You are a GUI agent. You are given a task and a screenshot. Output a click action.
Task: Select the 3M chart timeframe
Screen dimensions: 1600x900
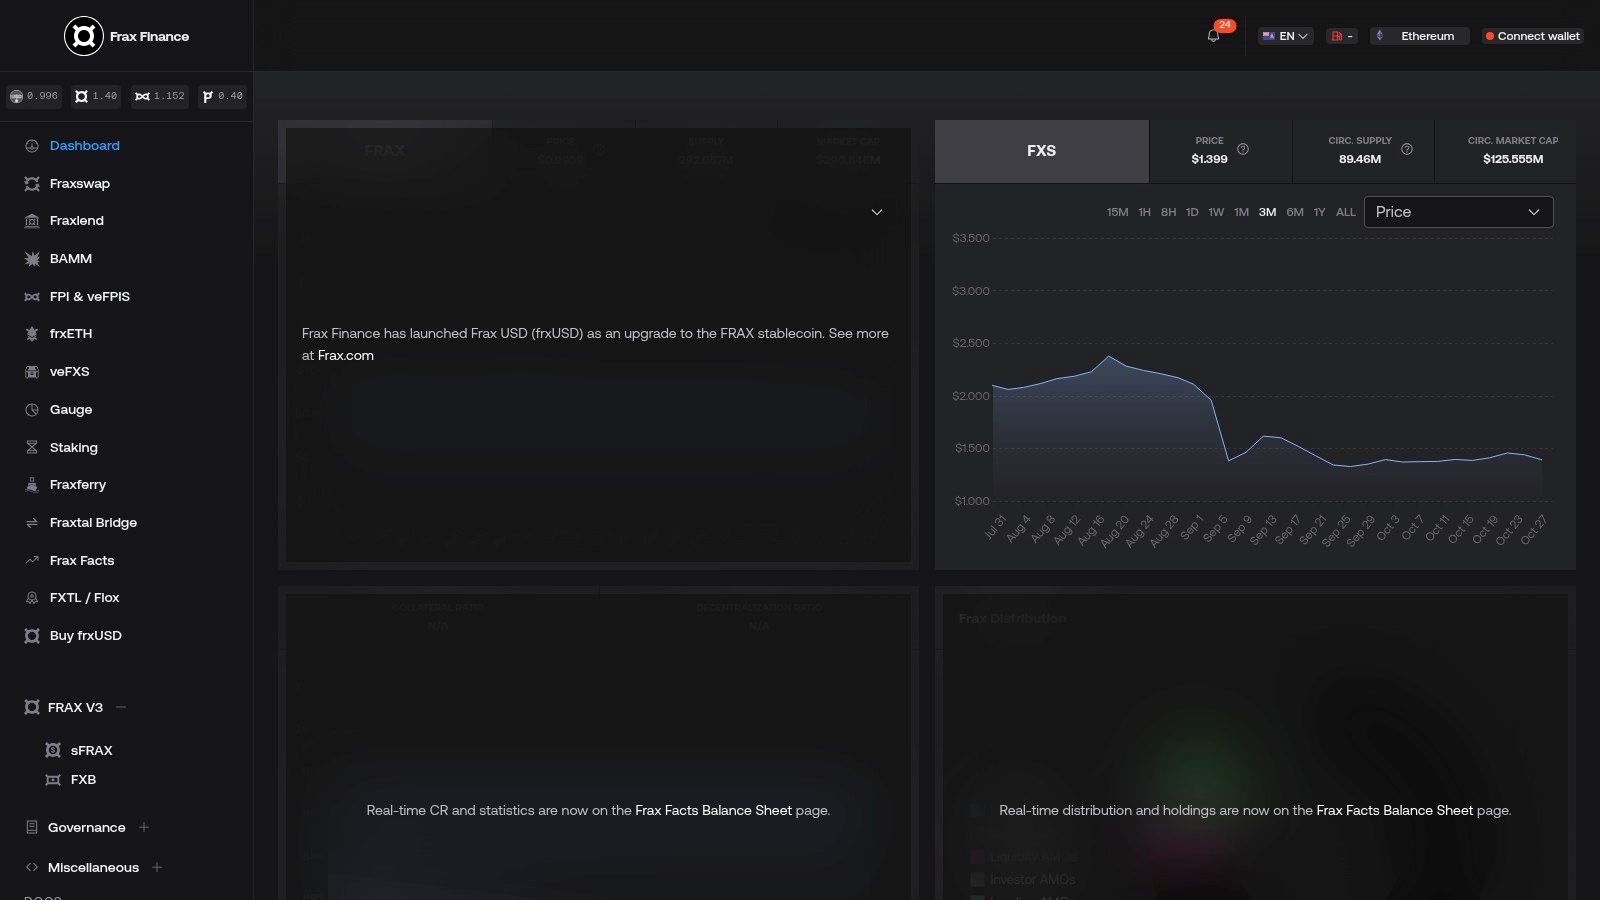click(x=1267, y=212)
